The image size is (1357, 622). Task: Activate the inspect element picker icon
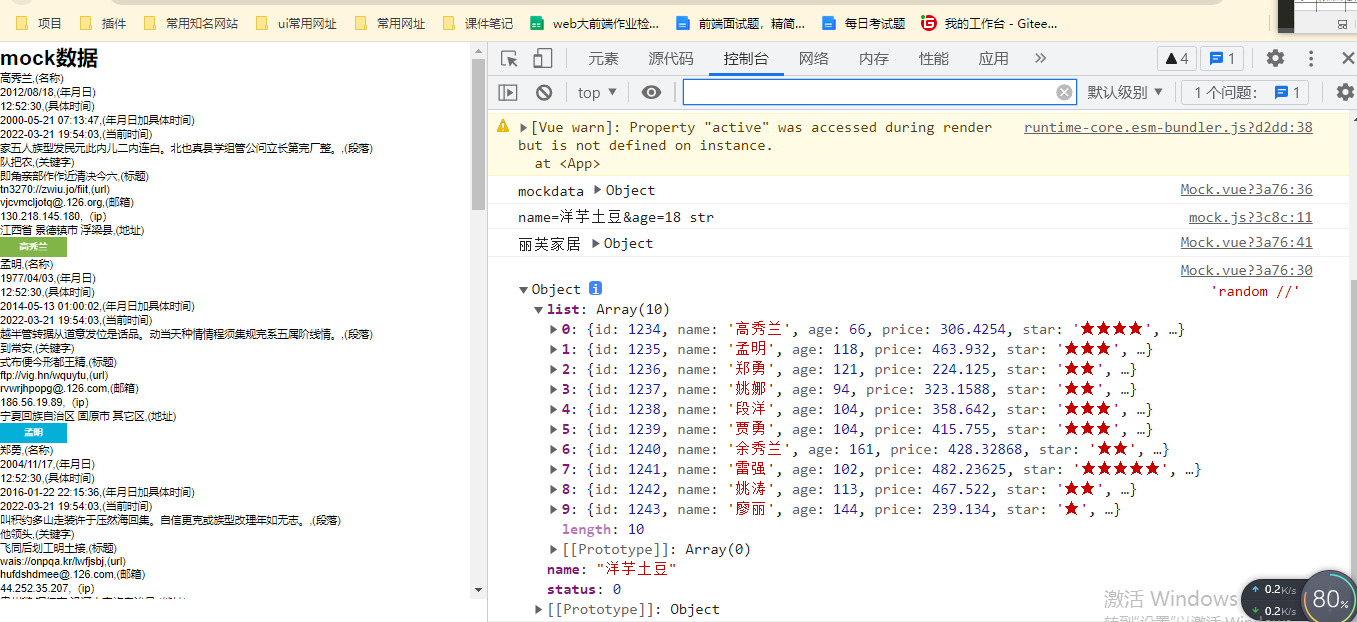(x=509, y=59)
